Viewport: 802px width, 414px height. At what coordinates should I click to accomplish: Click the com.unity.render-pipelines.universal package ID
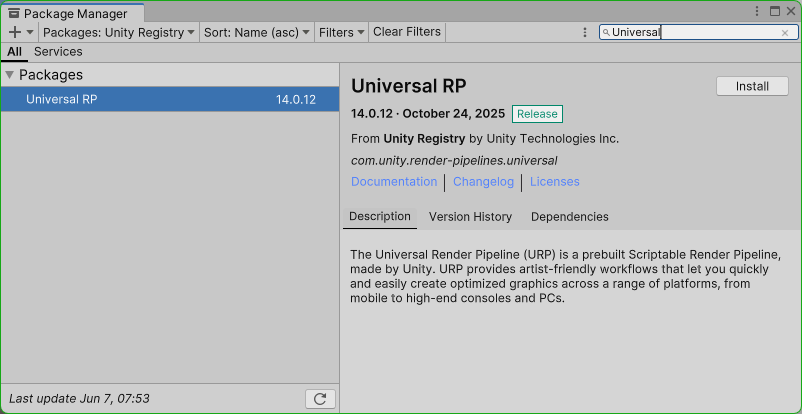tap(454, 161)
